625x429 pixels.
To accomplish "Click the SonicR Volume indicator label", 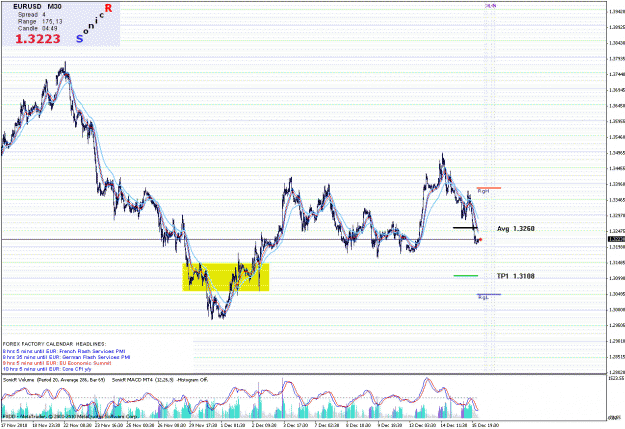I will tap(54, 380).
